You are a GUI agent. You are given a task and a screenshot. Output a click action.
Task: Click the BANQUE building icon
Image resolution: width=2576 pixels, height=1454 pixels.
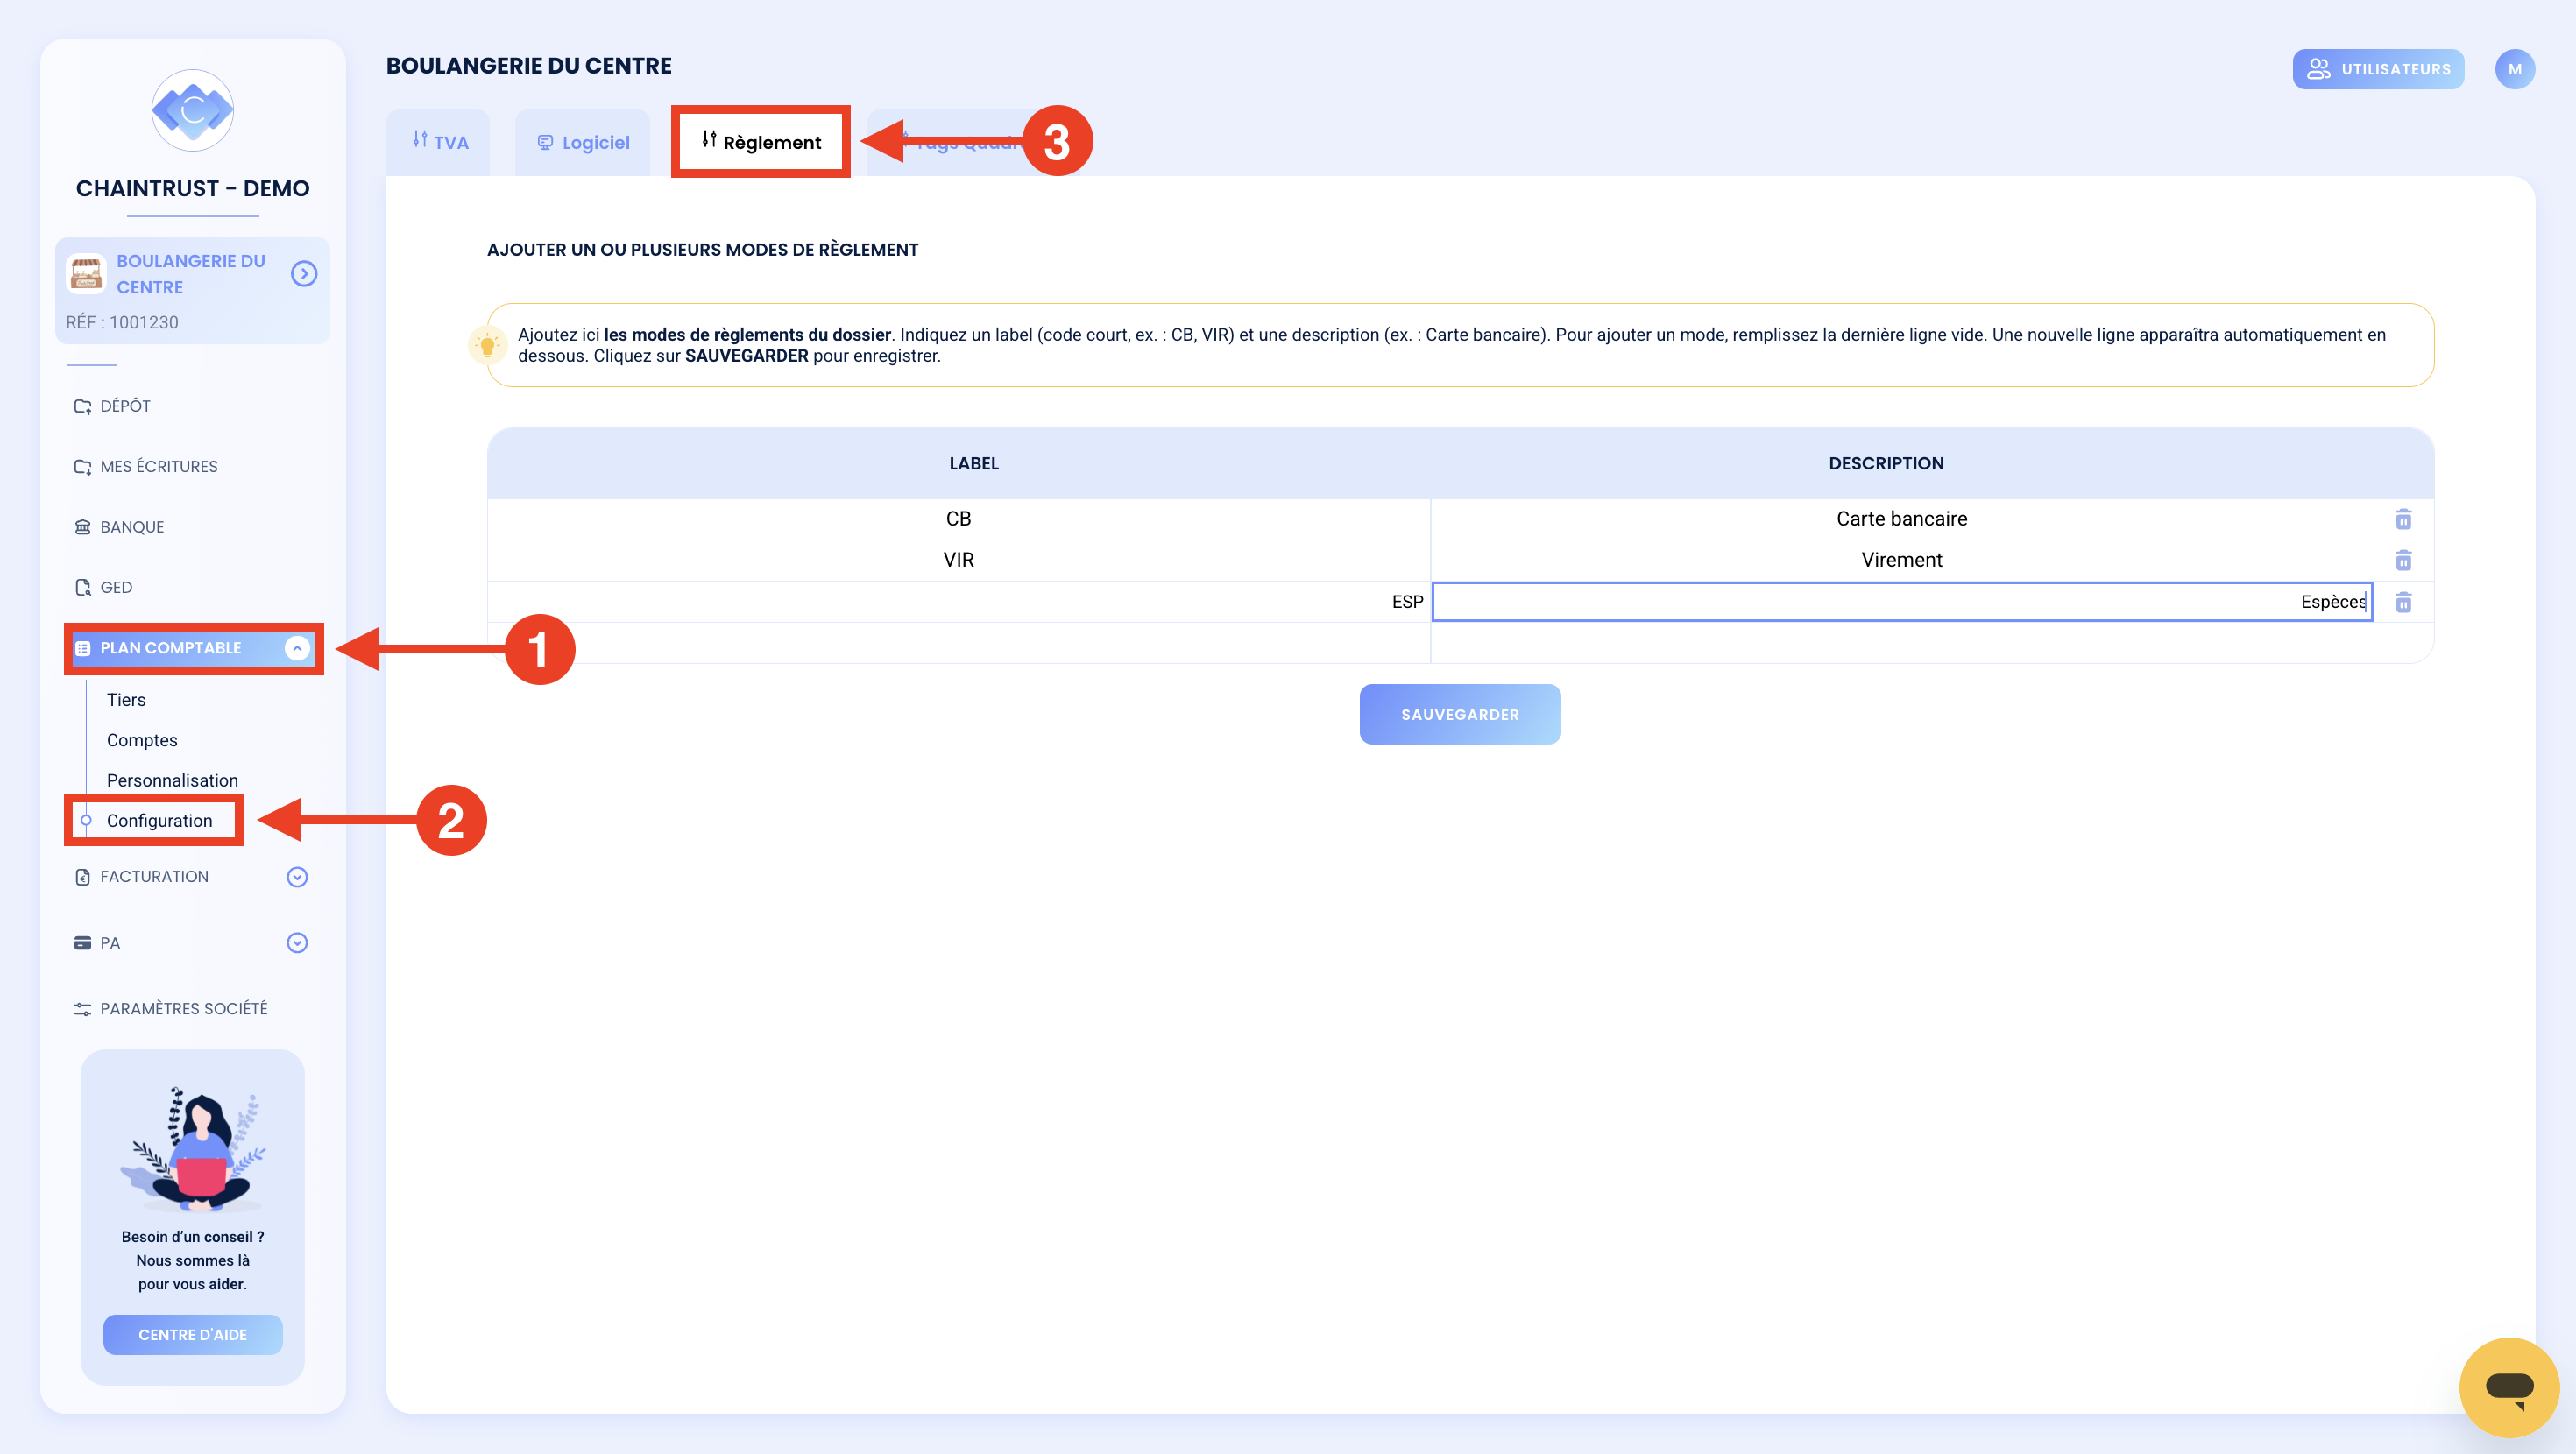[83, 527]
